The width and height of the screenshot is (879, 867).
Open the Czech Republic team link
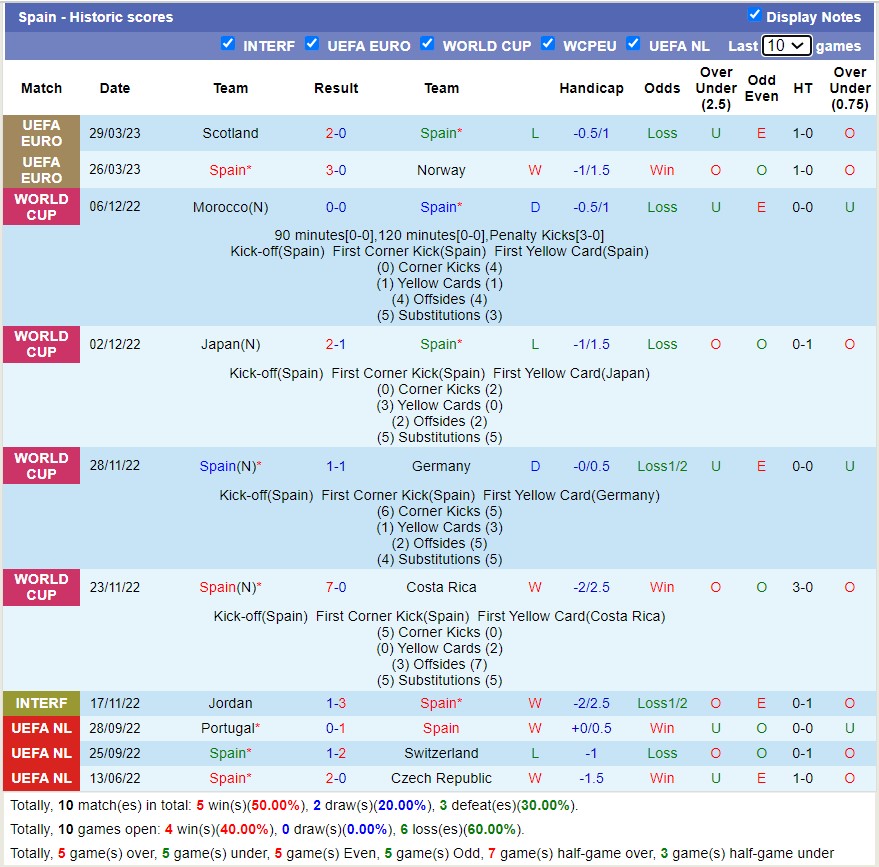pyautogui.click(x=441, y=778)
